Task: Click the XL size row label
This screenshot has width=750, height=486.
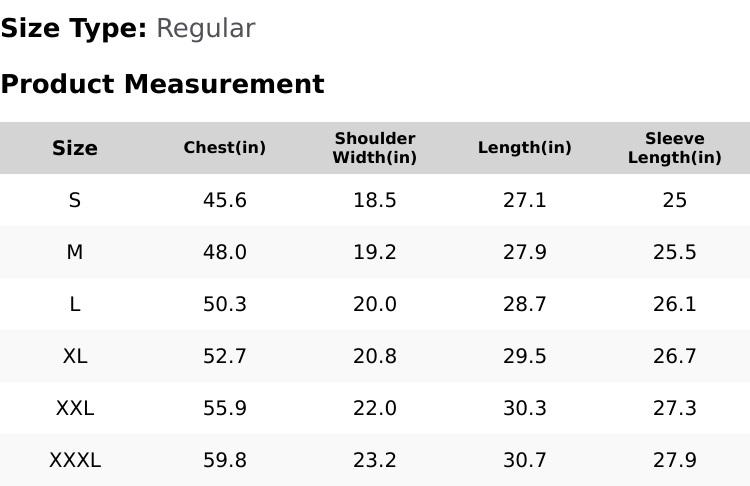Action: [75, 356]
